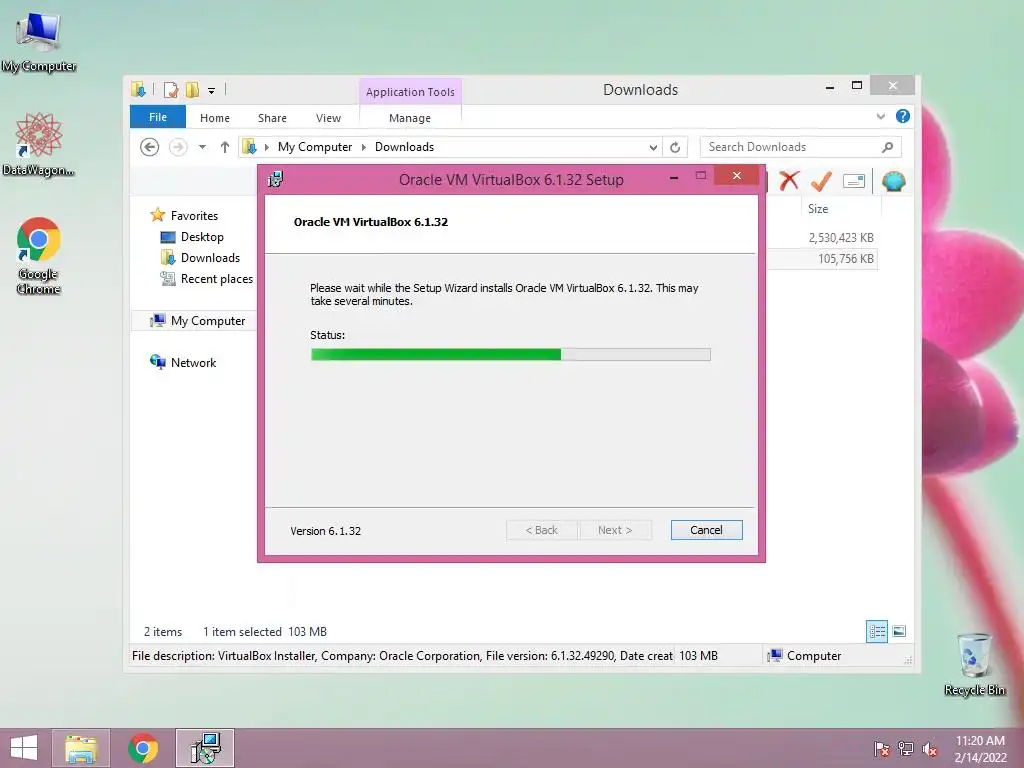Click VirtualBox setup title bar icon

coord(276,178)
